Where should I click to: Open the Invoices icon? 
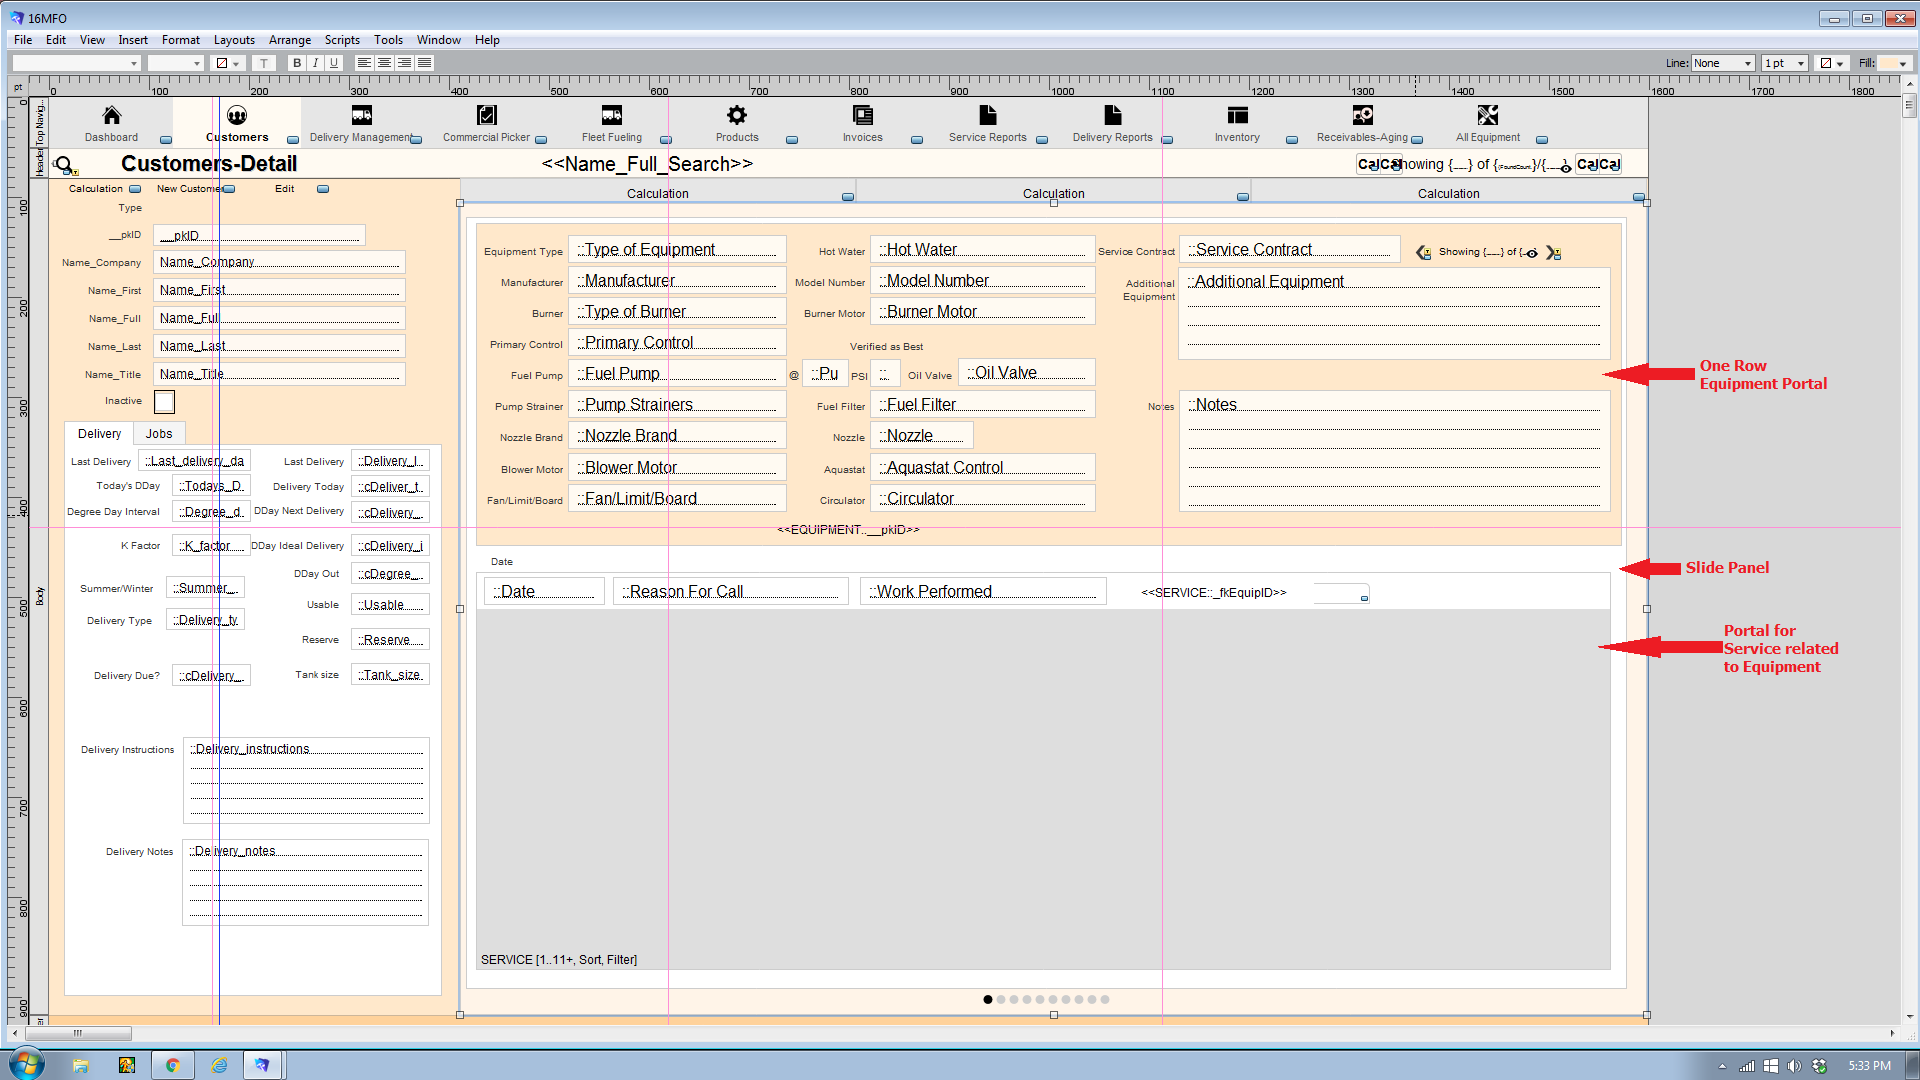click(x=862, y=116)
